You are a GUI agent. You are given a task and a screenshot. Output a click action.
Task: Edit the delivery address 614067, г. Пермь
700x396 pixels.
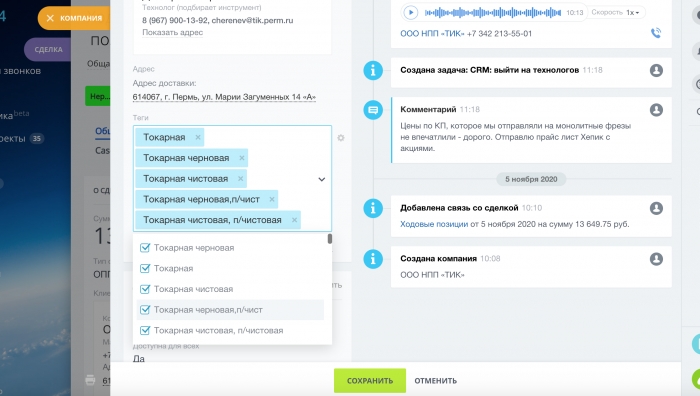pyautogui.click(x=224, y=97)
